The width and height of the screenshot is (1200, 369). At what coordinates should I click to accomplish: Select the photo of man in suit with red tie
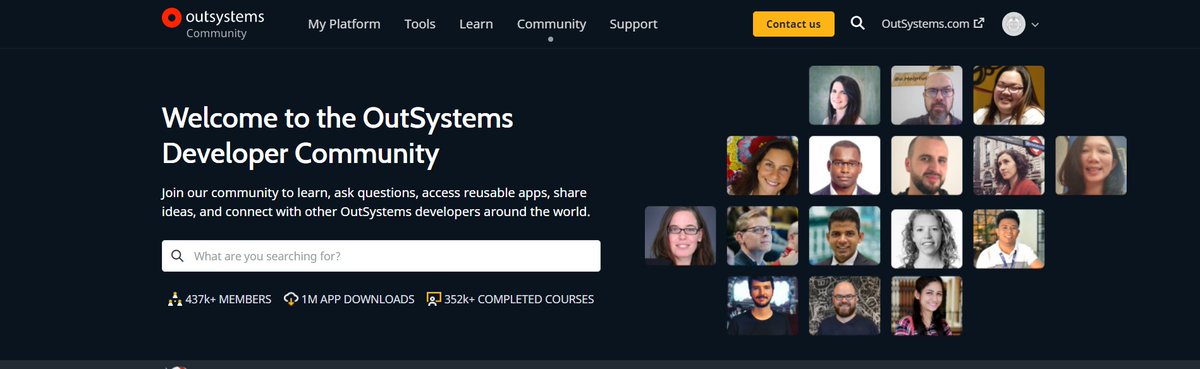pos(844,165)
